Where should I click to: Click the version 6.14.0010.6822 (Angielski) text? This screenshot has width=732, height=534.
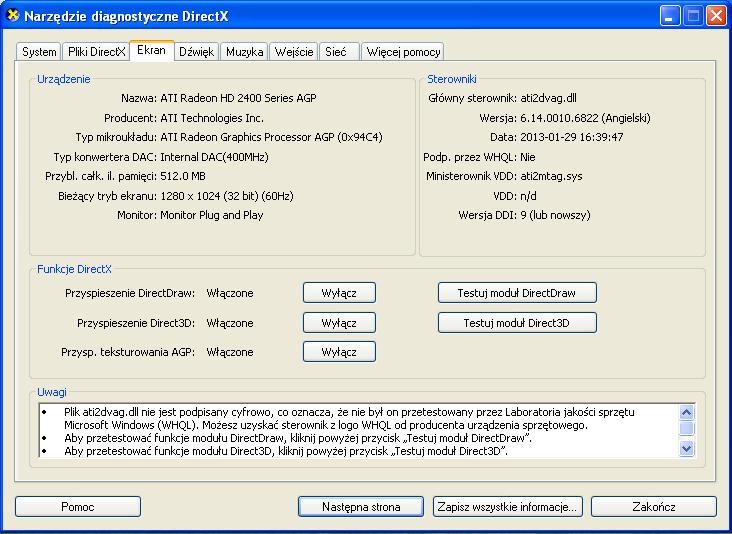coord(585,118)
